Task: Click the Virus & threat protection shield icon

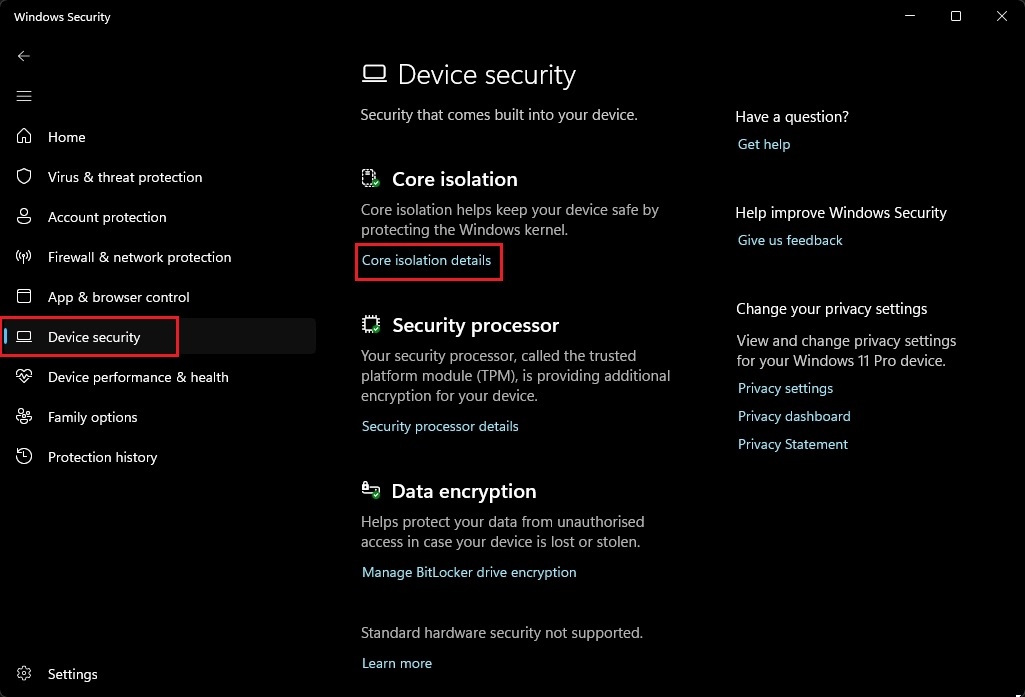Action: (x=26, y=177)
